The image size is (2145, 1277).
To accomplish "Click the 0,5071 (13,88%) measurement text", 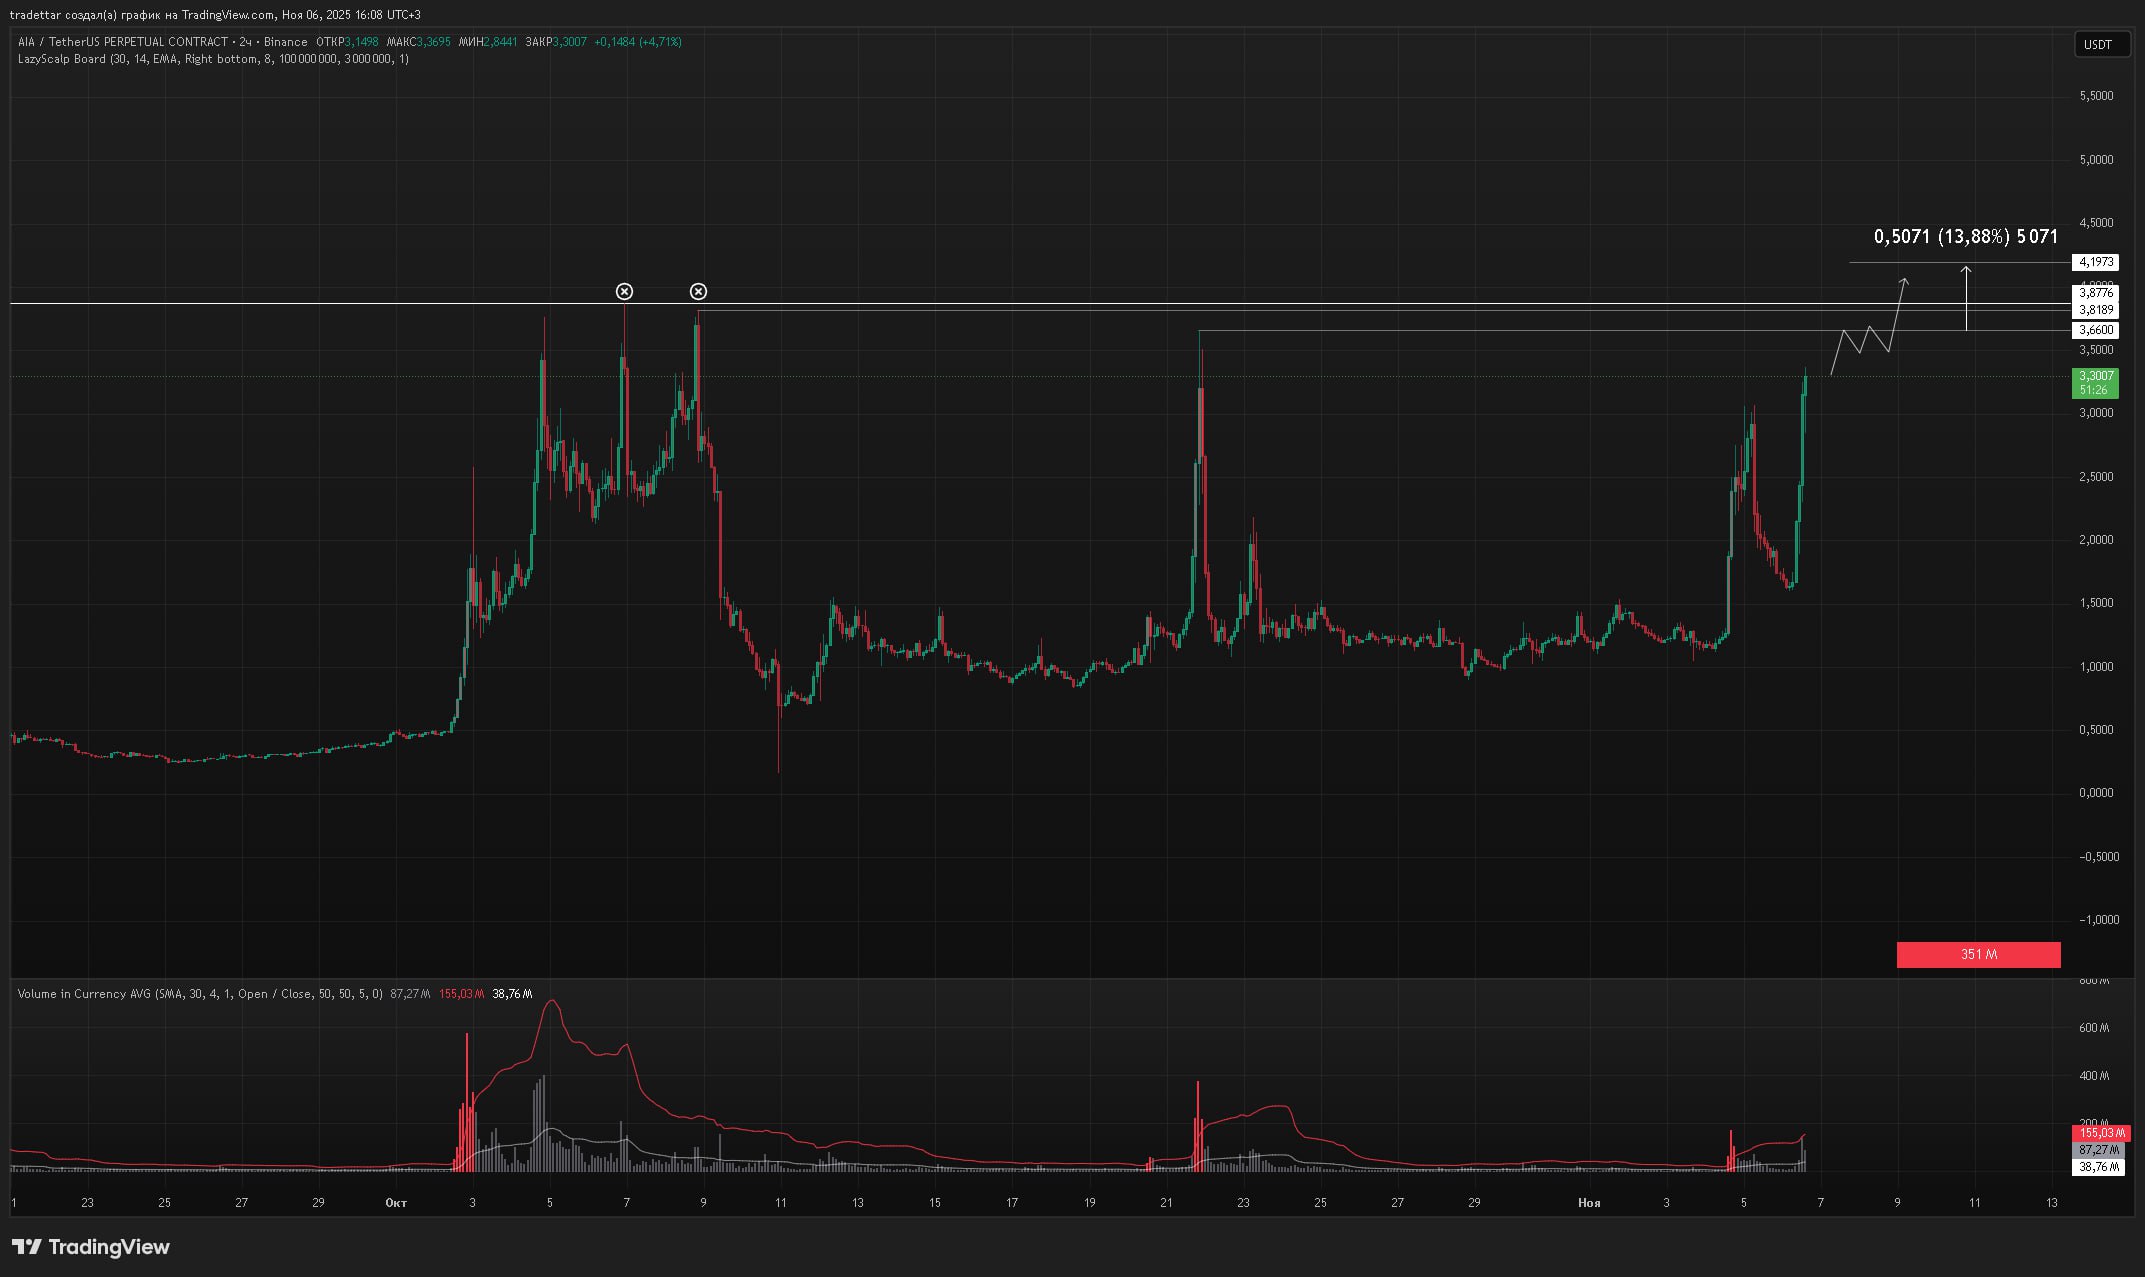I will (x=1965, y=237).
